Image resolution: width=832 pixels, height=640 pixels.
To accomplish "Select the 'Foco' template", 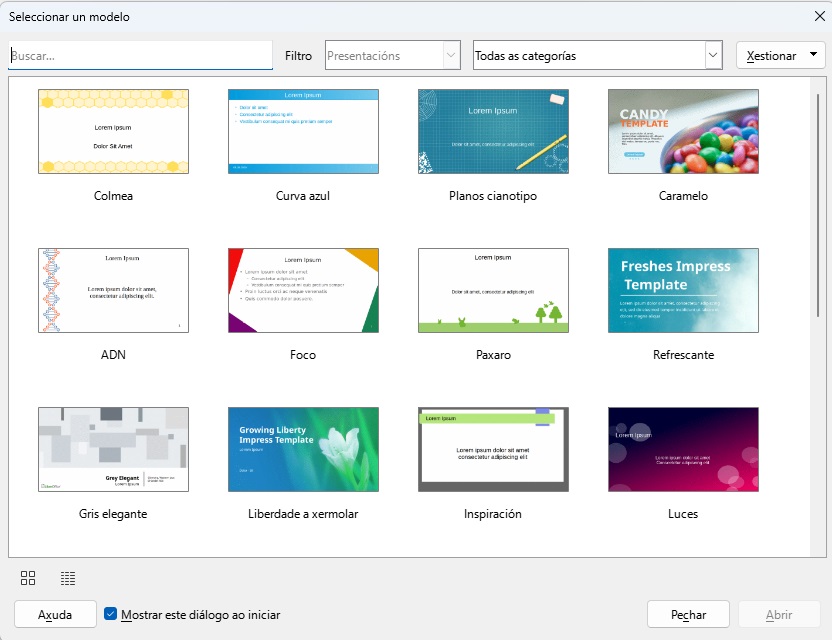I will click(303, 290).
